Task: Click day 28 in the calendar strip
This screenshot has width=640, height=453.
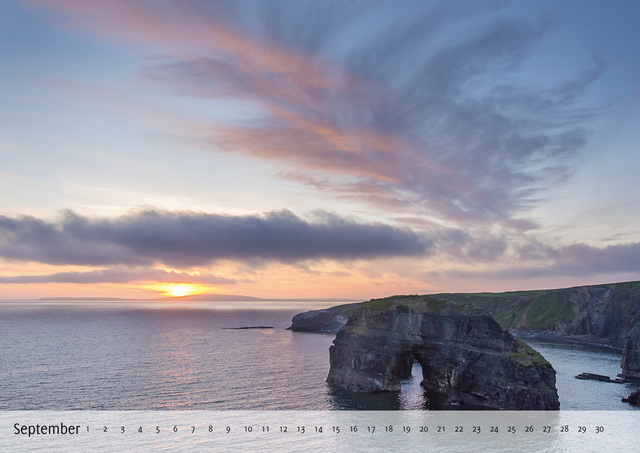Action: point(564,429)
